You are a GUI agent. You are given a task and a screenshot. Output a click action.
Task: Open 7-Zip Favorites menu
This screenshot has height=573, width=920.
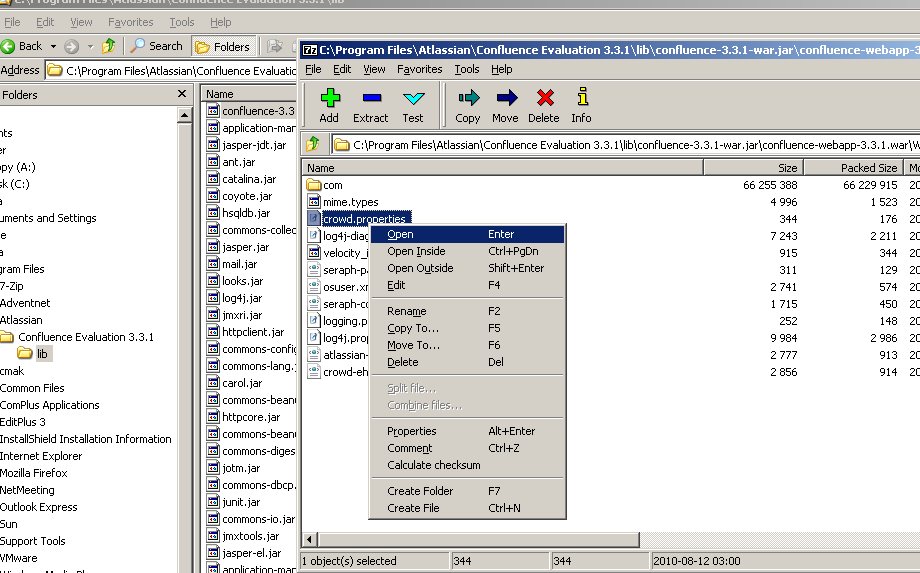(420, 69)
